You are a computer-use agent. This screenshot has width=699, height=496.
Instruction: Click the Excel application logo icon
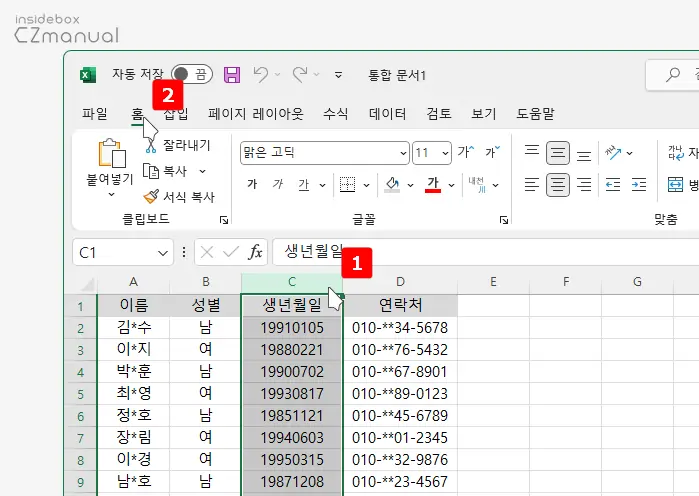click(88, 74)
